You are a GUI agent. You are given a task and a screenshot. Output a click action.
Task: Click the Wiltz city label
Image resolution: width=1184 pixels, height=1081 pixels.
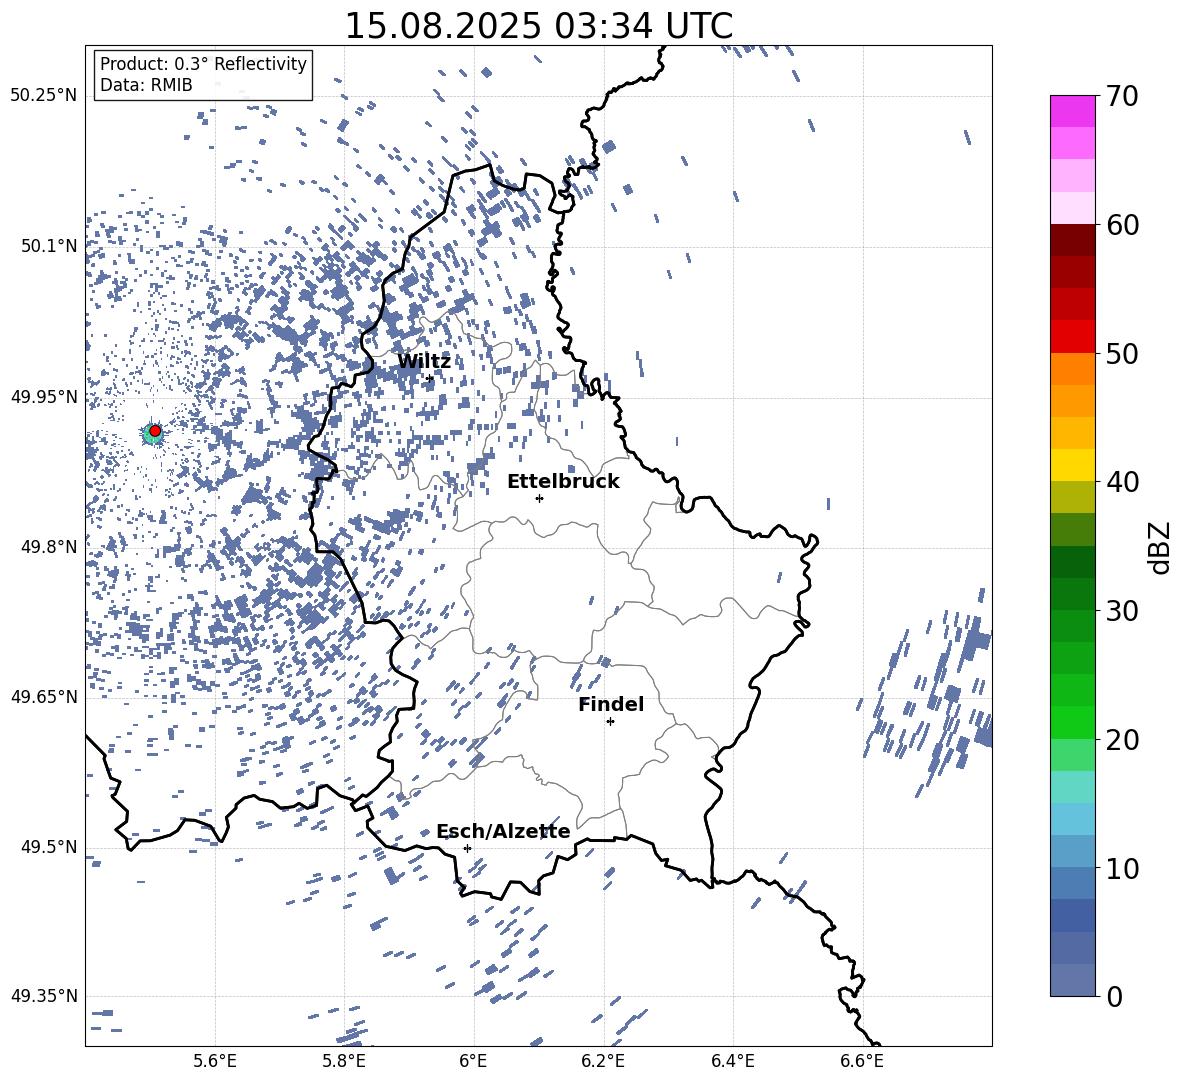click(x=424, y=362)
